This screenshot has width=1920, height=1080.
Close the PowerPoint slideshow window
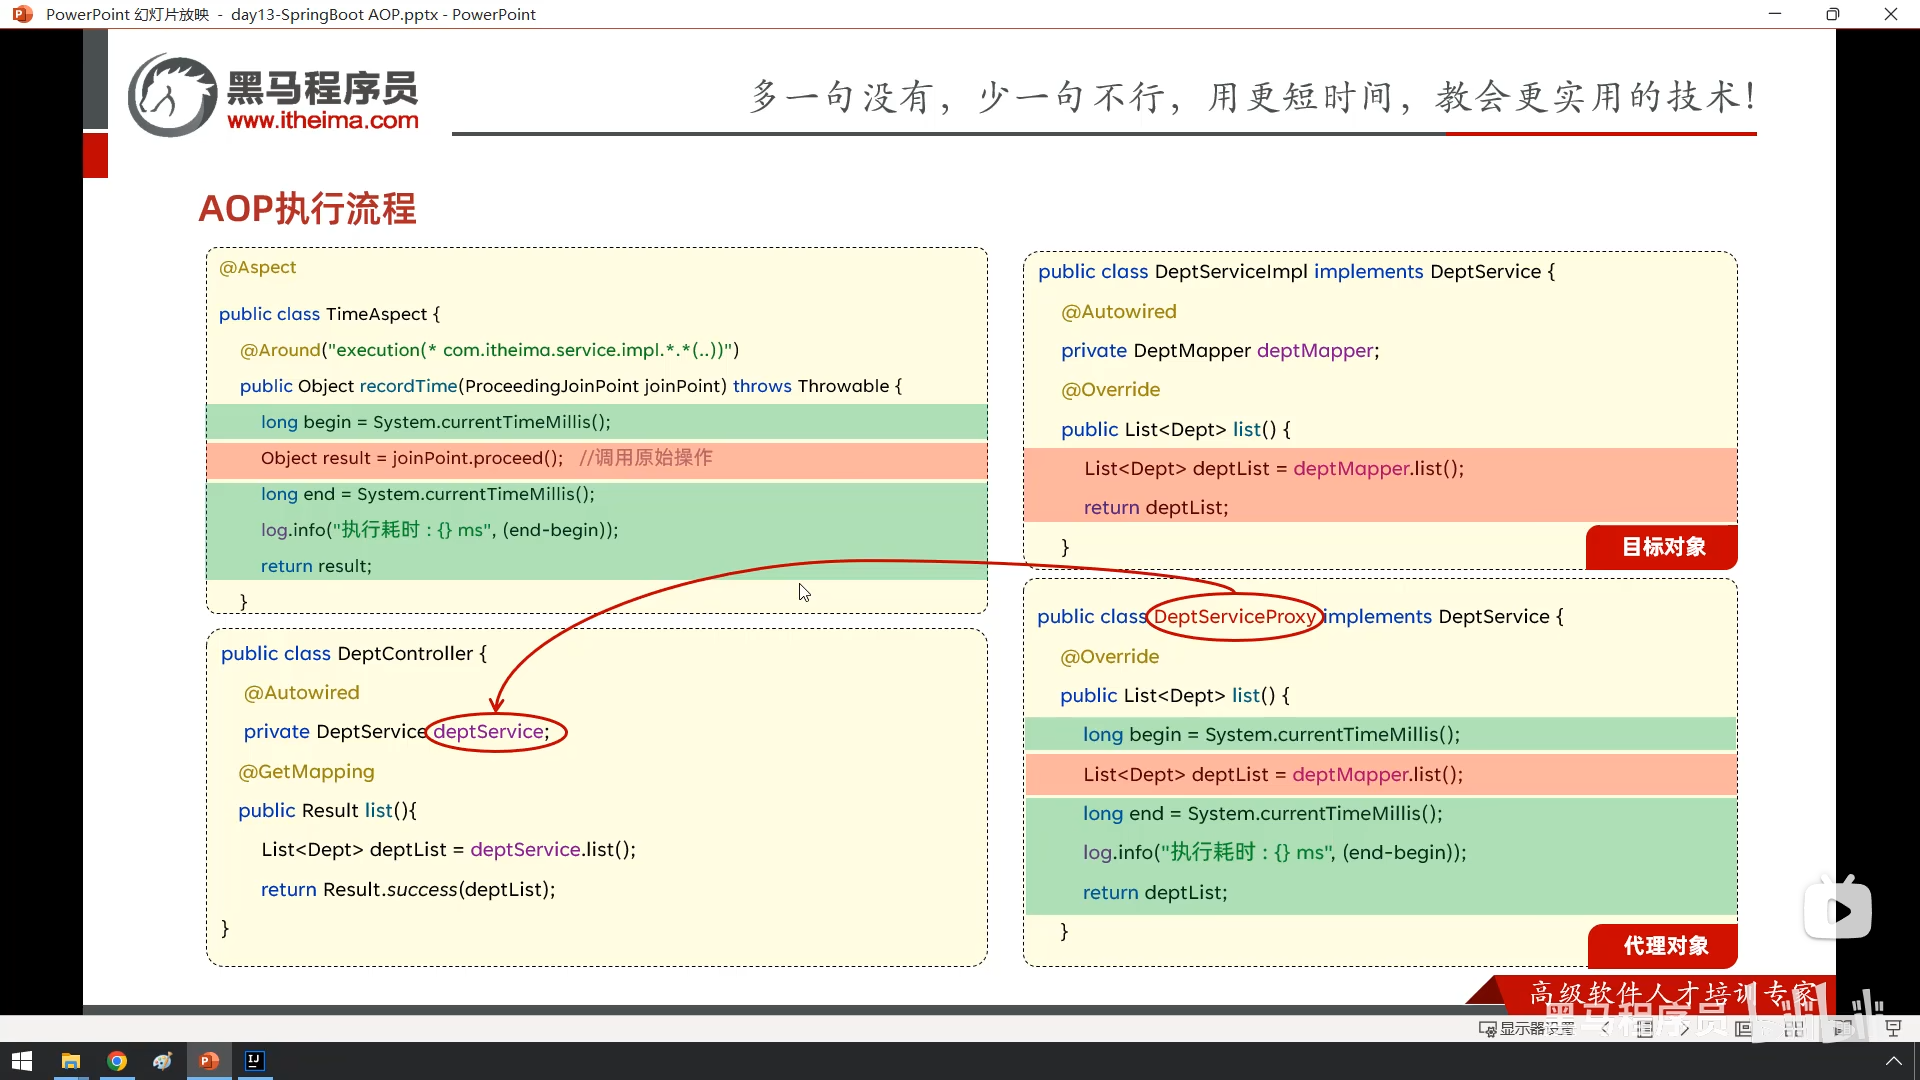(x=1890, y=14)
